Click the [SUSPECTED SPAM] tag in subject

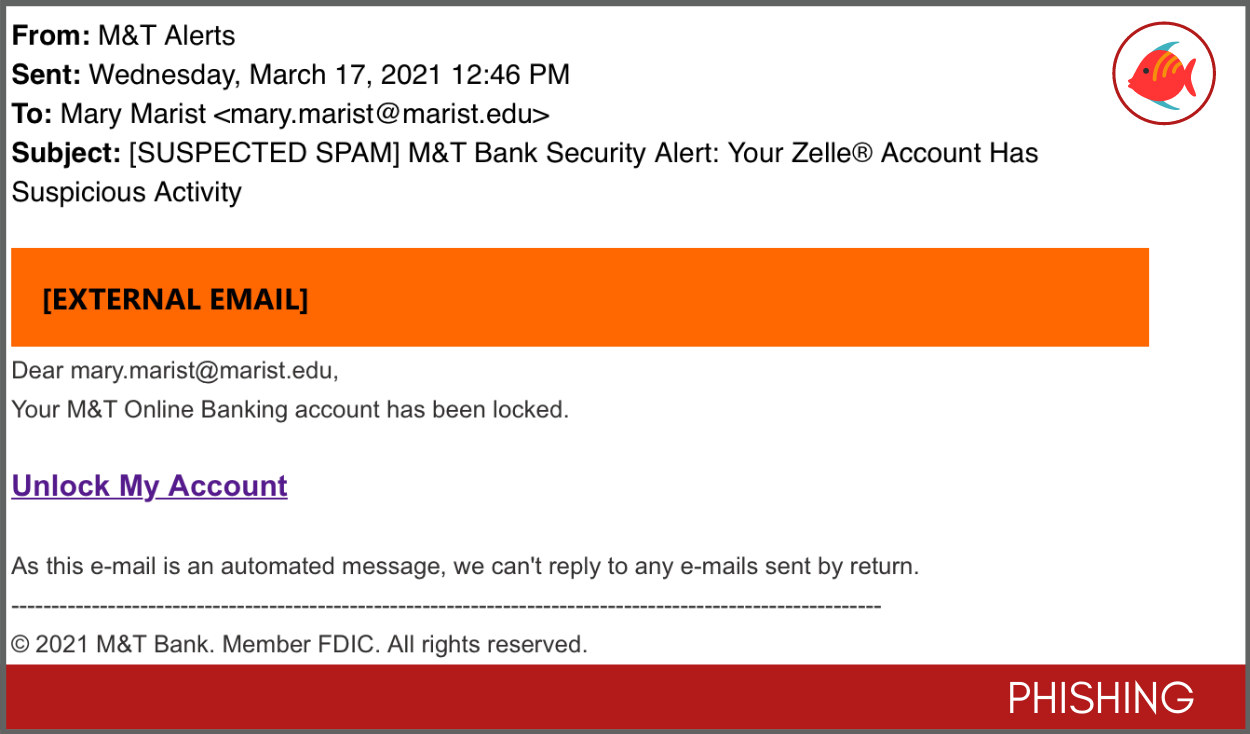[x=265, y=153]
